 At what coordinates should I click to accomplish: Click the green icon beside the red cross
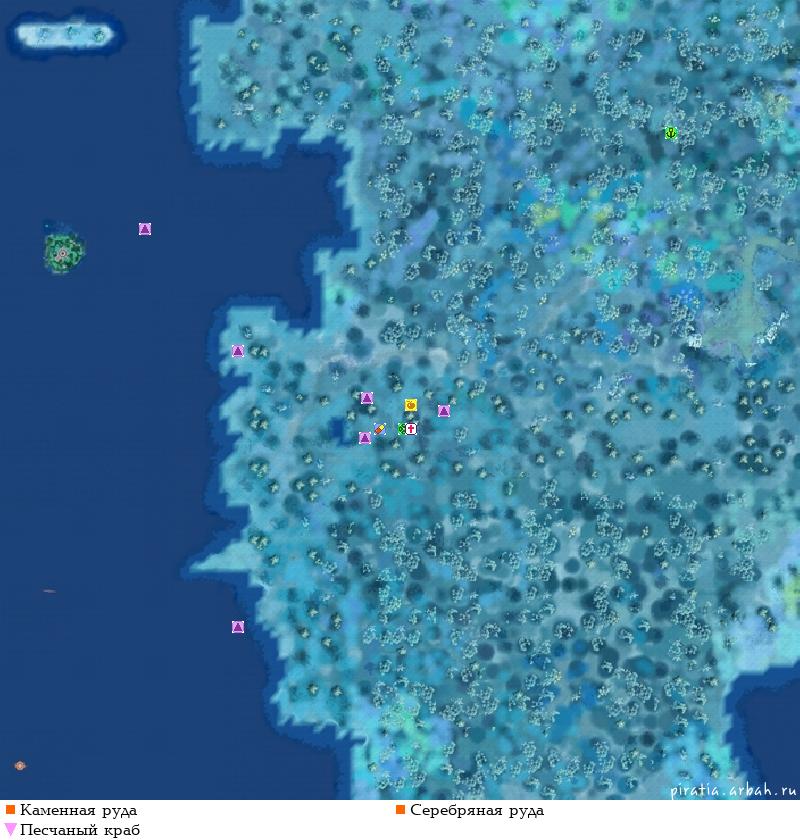click(x=401, y=429)
